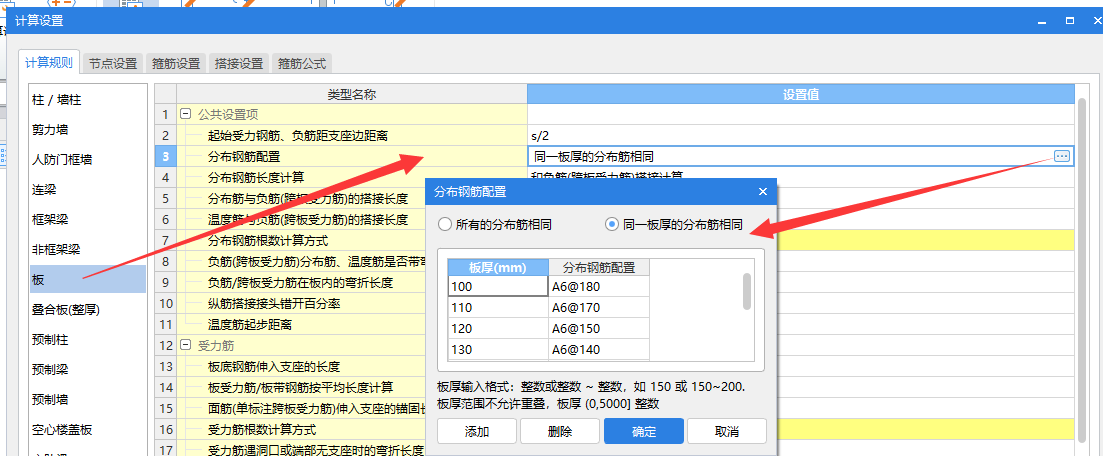Select 预制梁 in component list
This screenshot has width=1103, height=456.
pyautogui.click(x=88, y=369)
